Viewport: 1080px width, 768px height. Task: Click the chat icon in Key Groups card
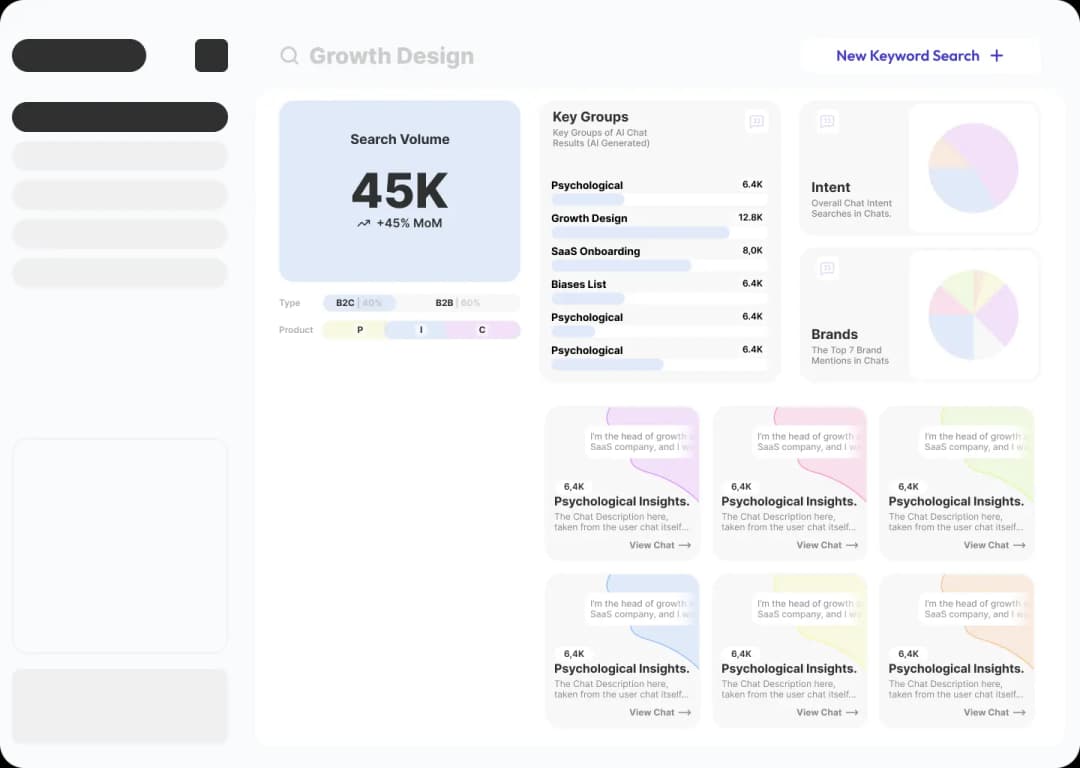point(756,122)
